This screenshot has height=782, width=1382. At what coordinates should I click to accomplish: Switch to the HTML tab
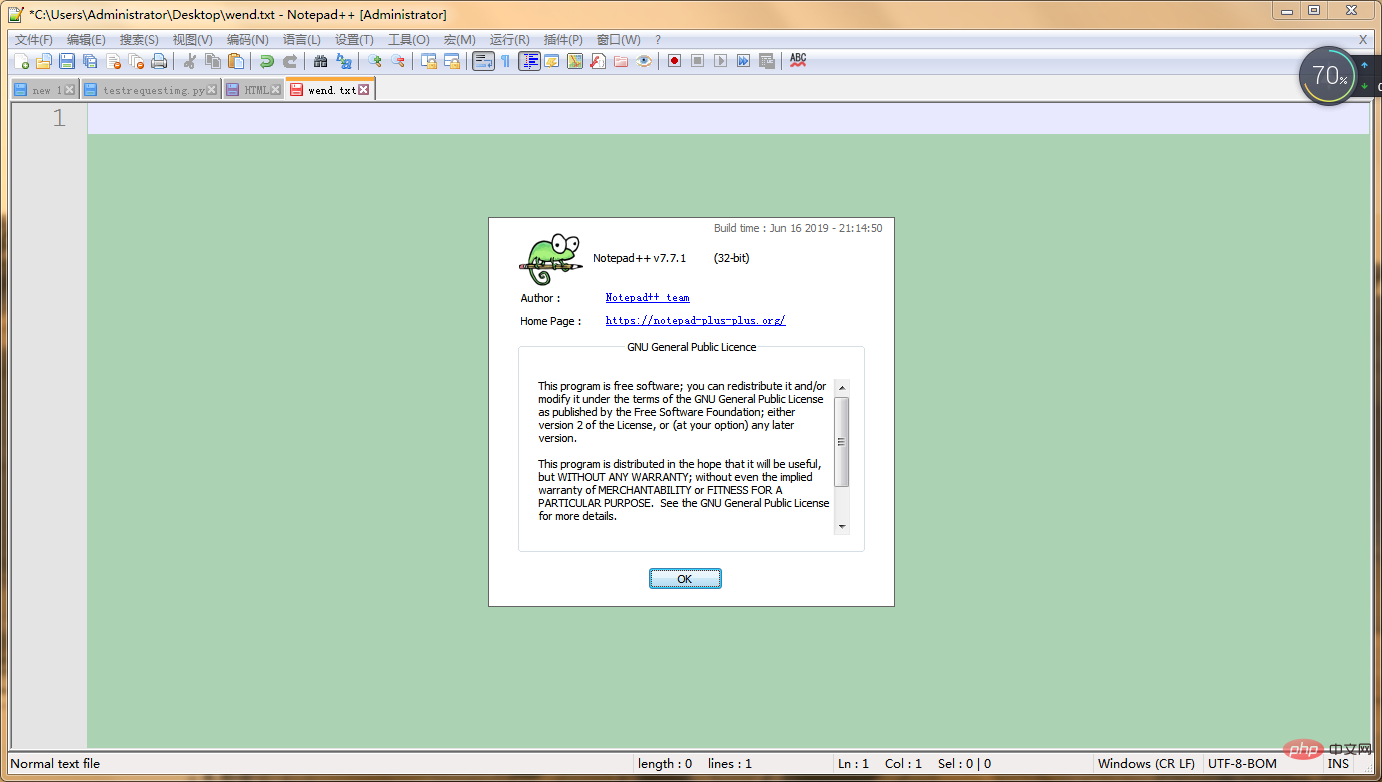tap(252, 90)
